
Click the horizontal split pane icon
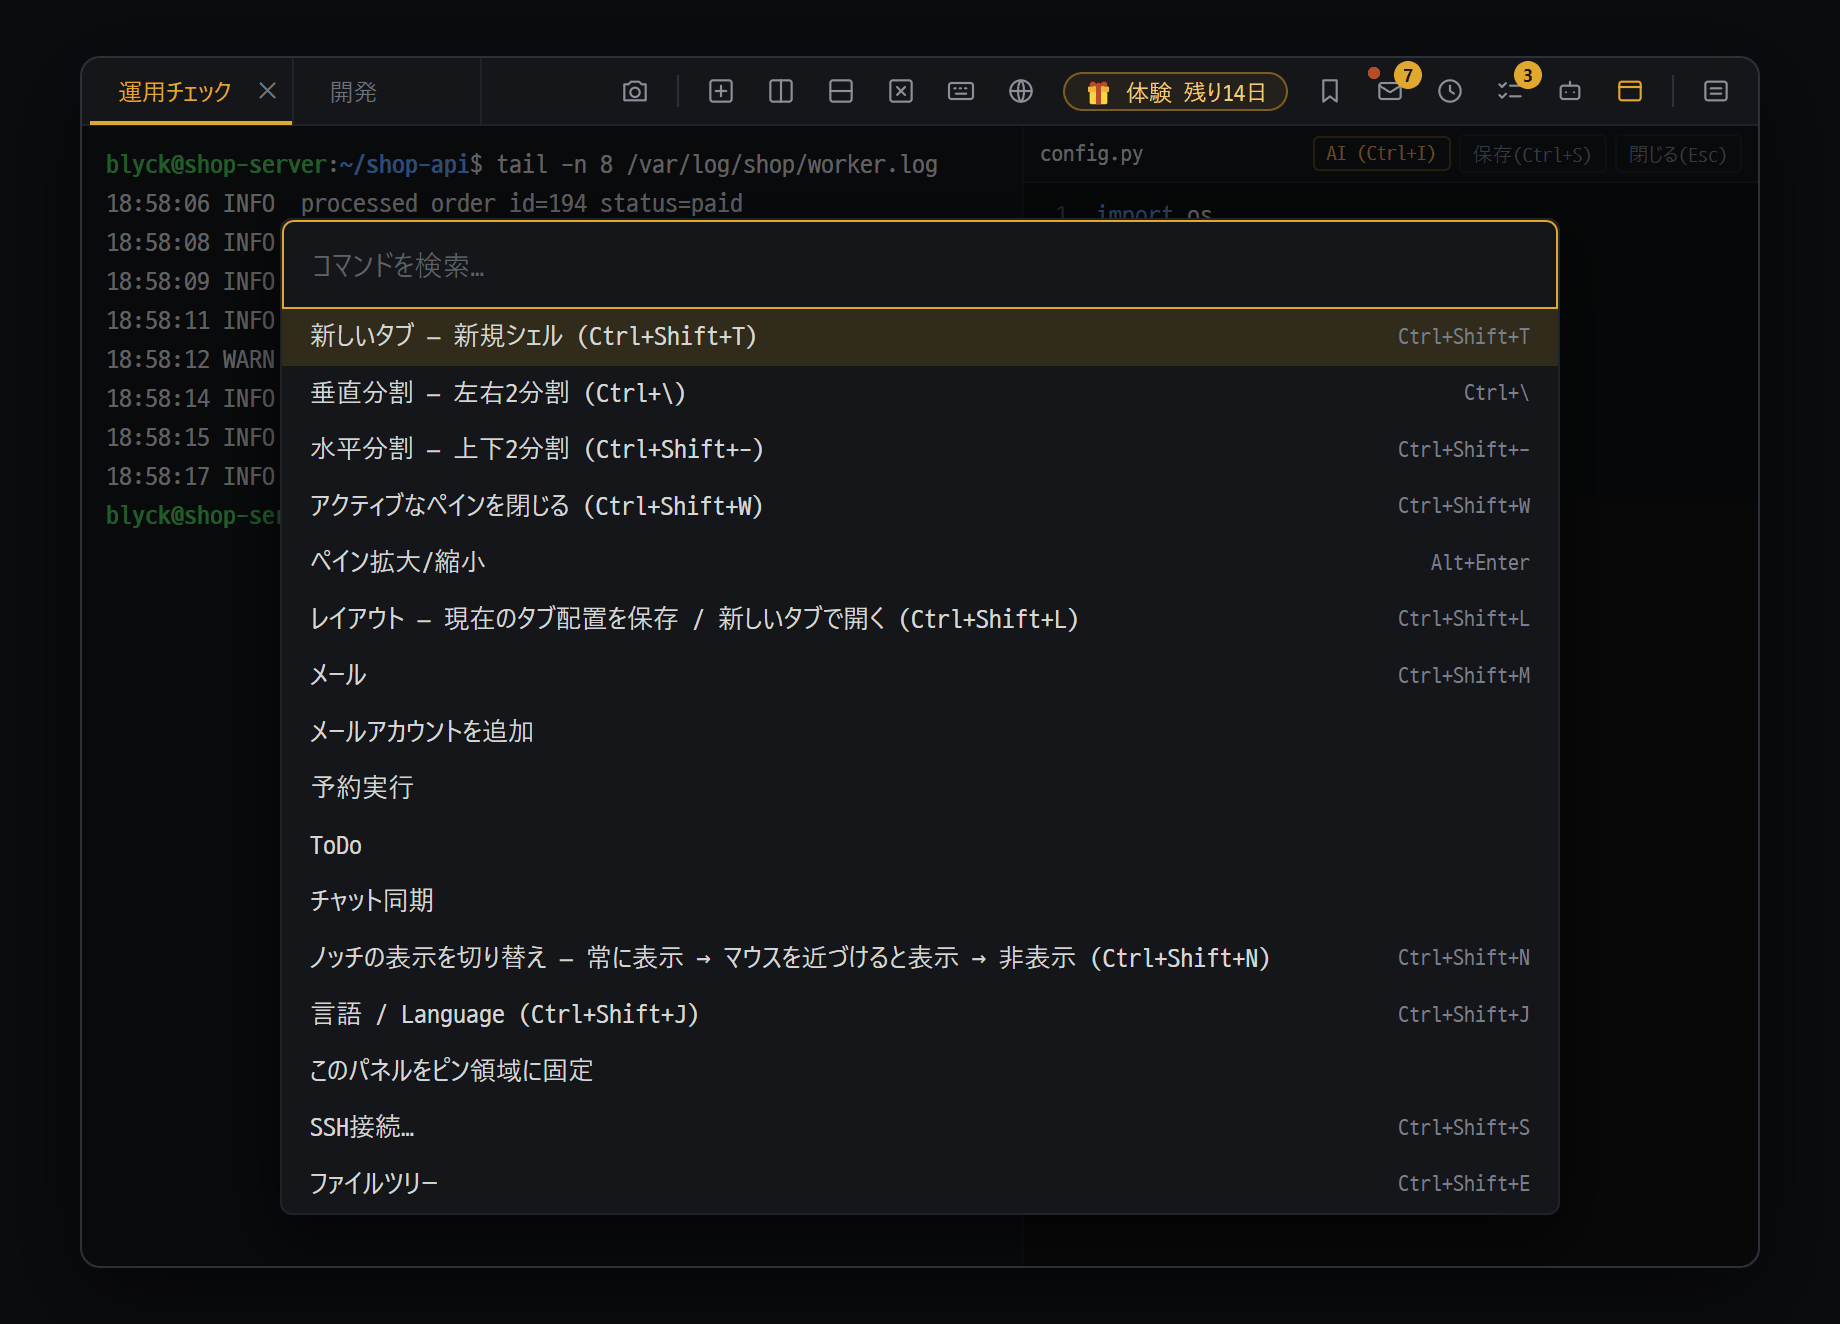(841, 92)
